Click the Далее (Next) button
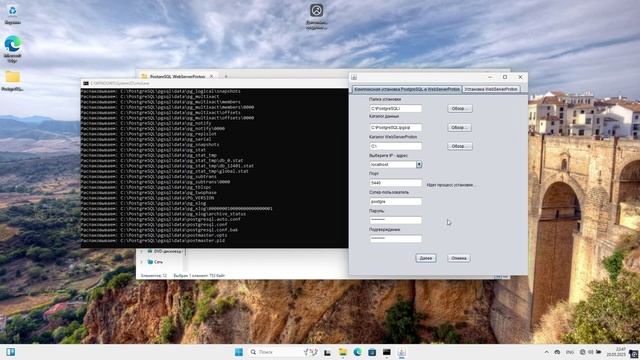Screen dimensions: 640x360 tap(426, 258)
